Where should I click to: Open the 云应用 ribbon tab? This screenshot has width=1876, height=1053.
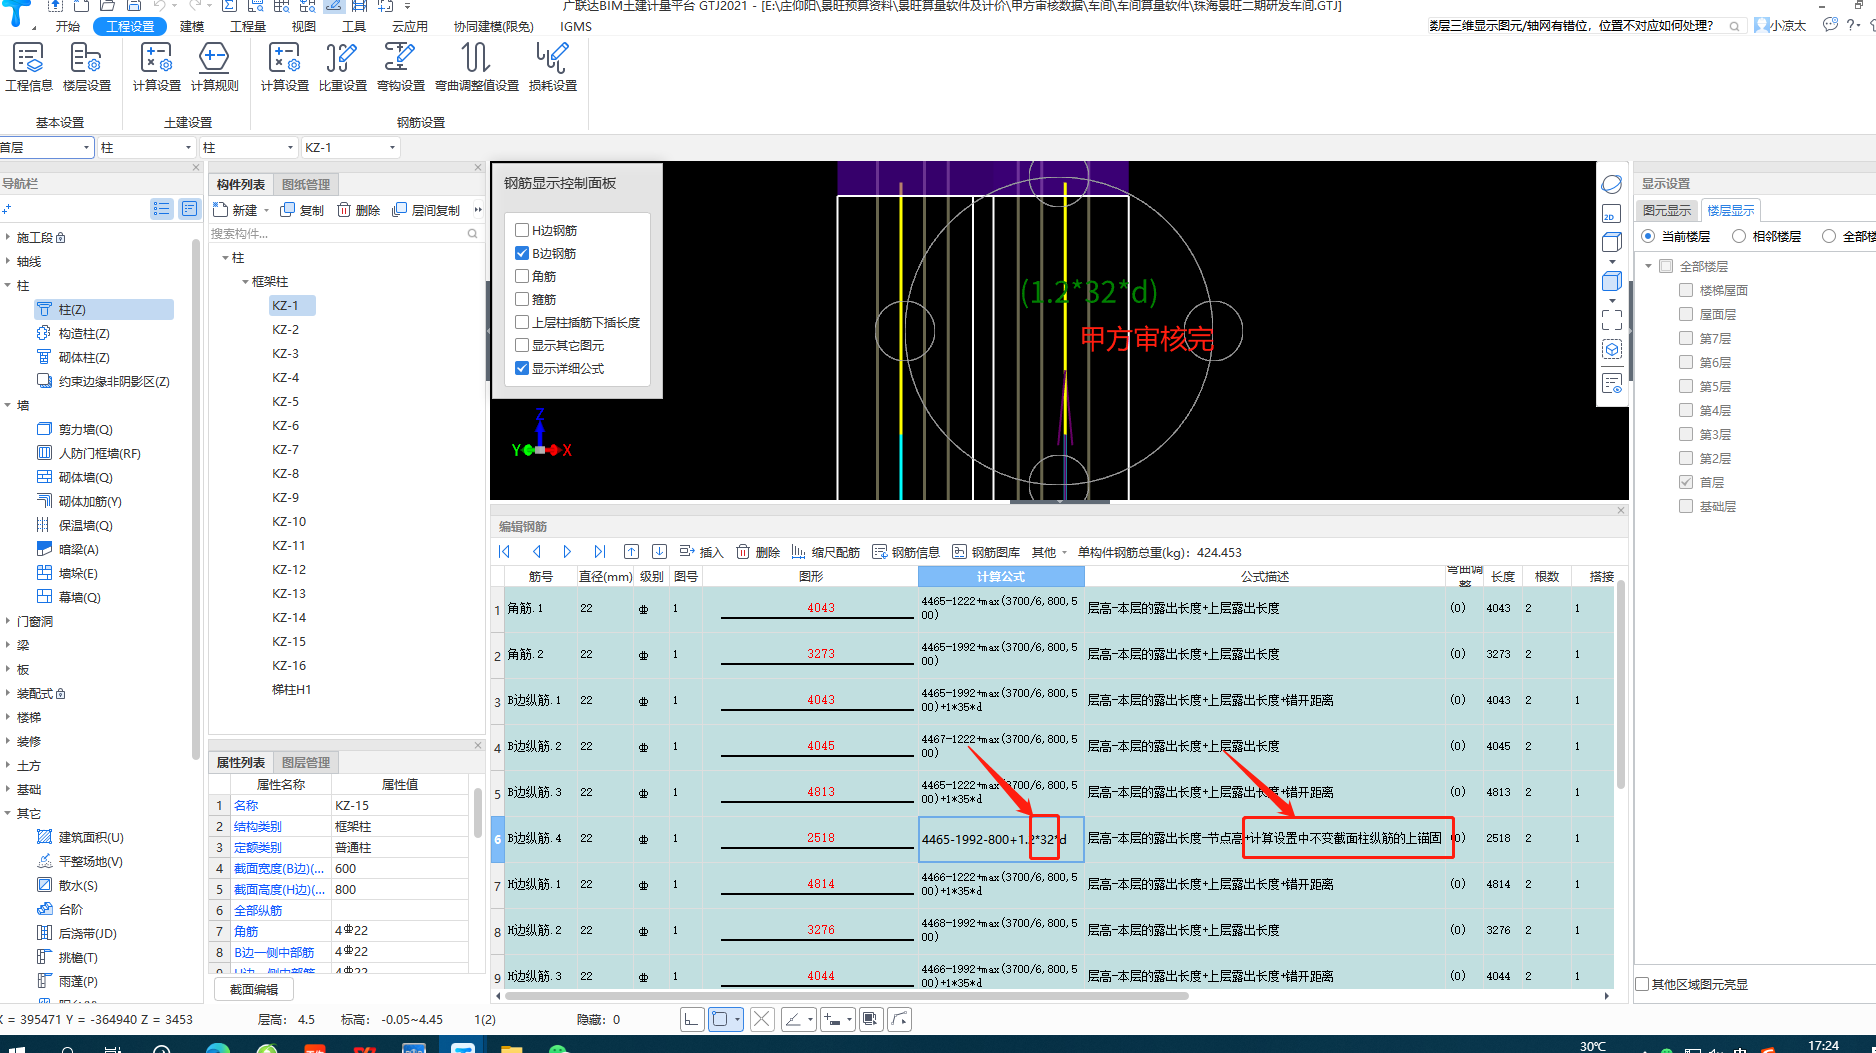coord(410,26)
